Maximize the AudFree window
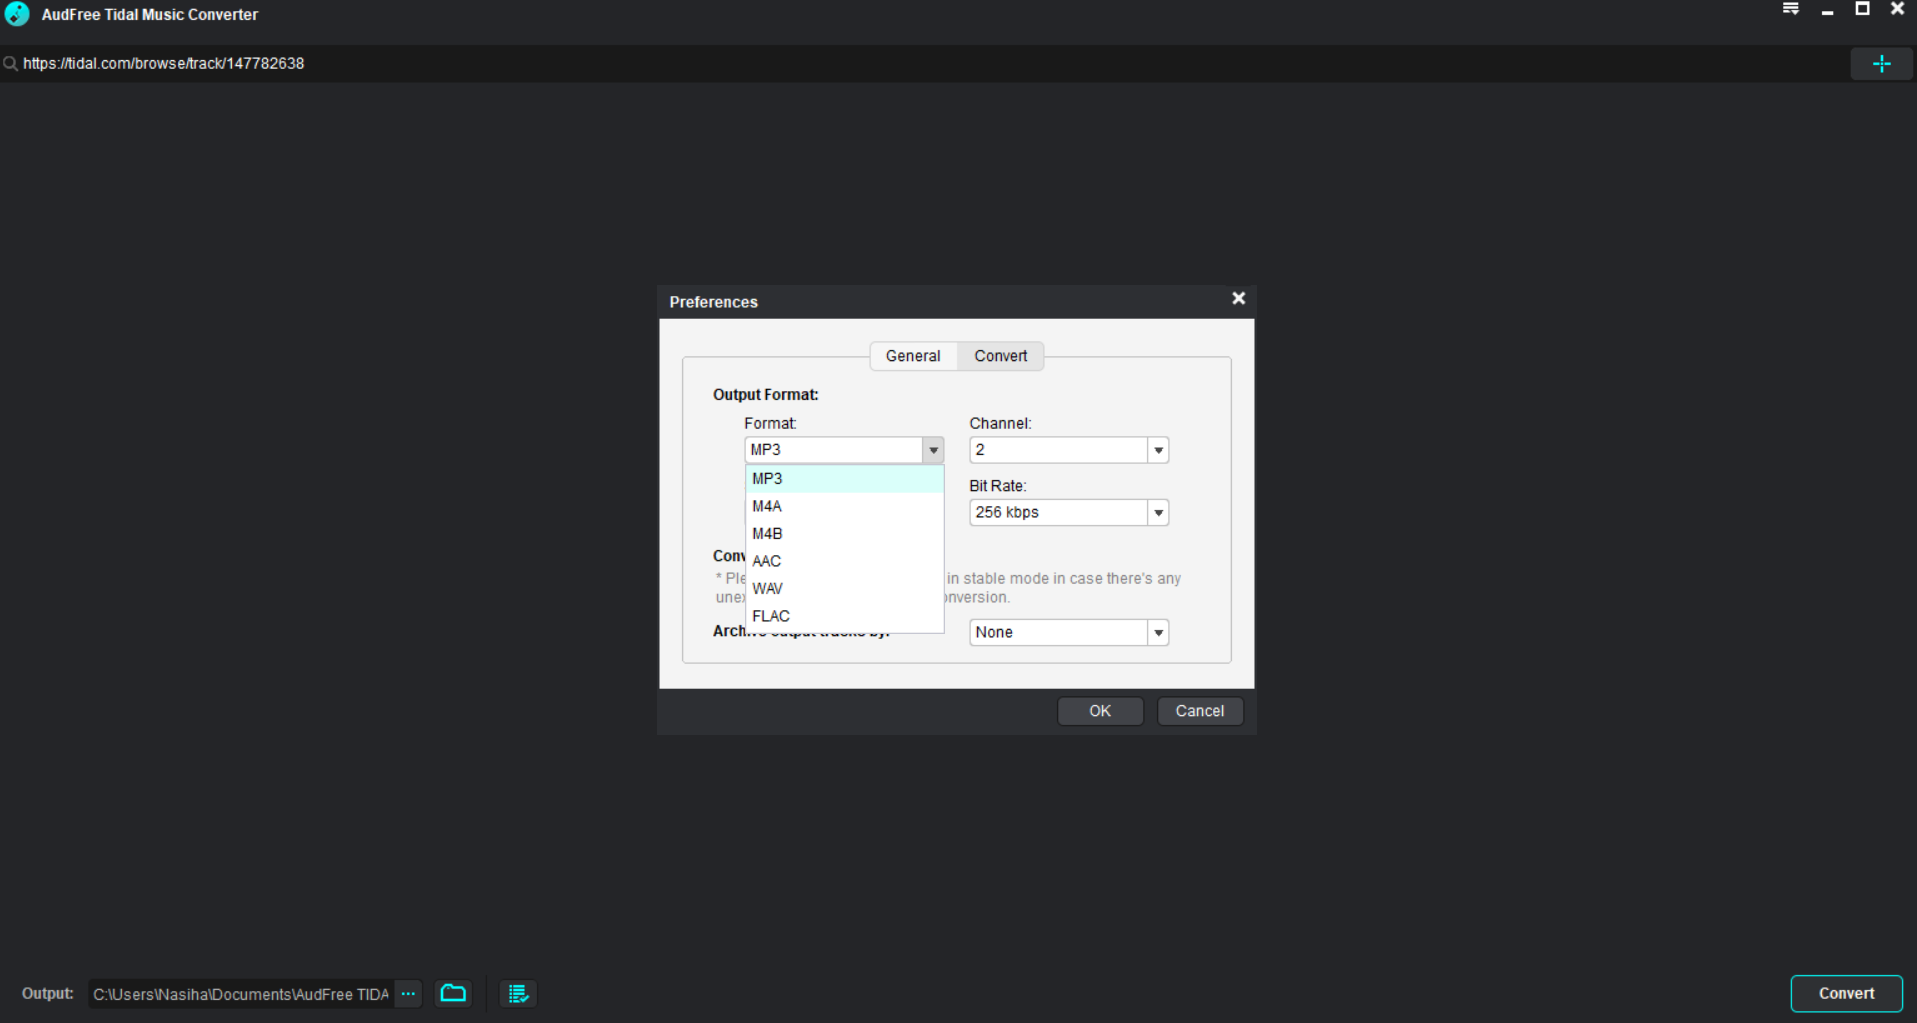Screen dimensions: 1917x1023 click(1862, 9)
